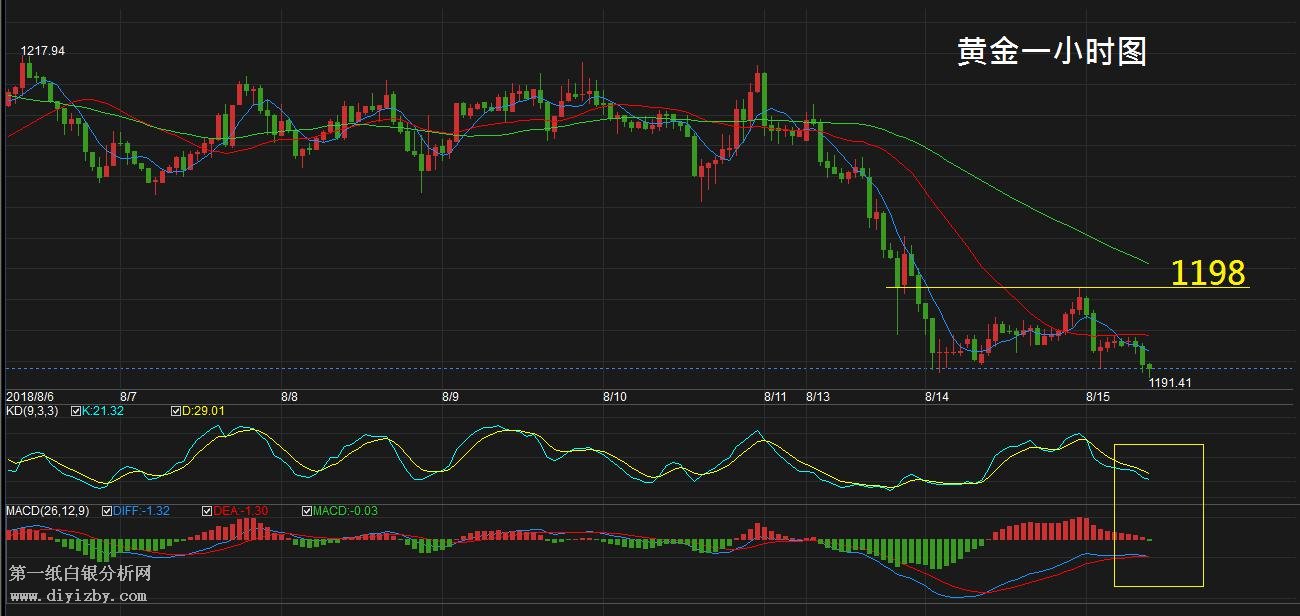The image size is (1300, 616).
Task: Toggle the DIFF checkbox in MACD panel
Action: tap(107, 511)
